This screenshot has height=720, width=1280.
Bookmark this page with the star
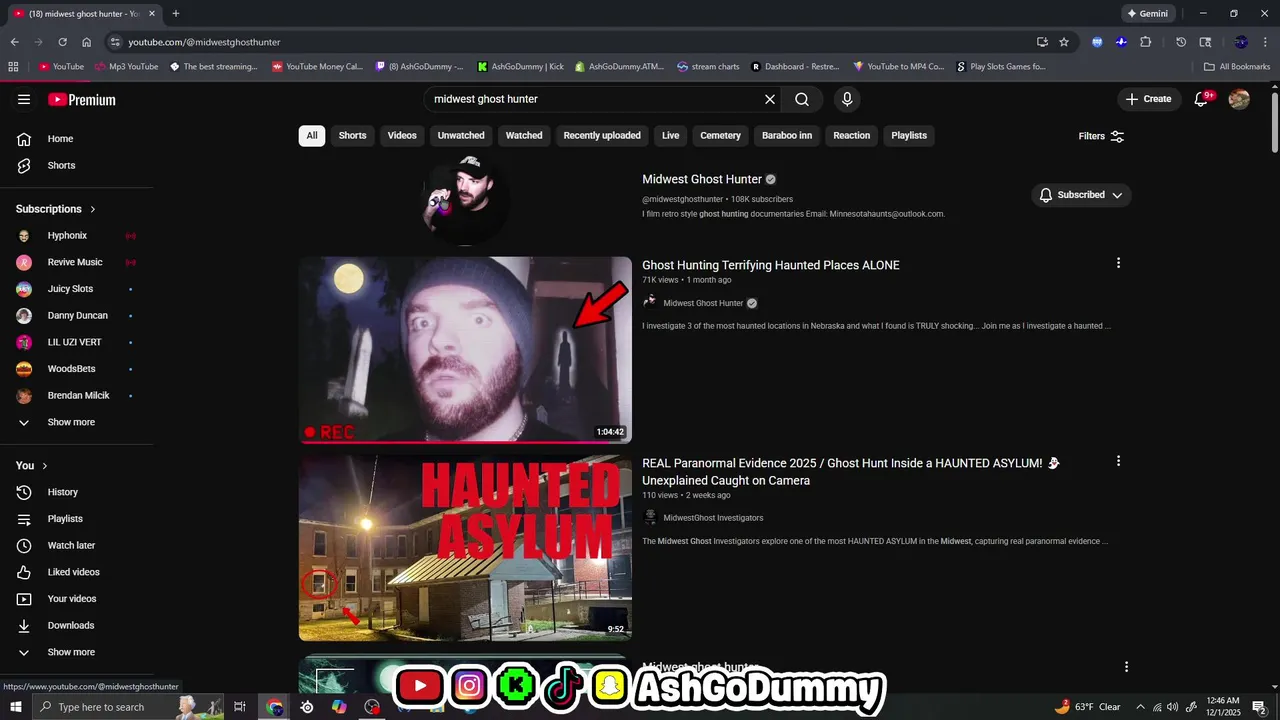[x=1064, y=42]
